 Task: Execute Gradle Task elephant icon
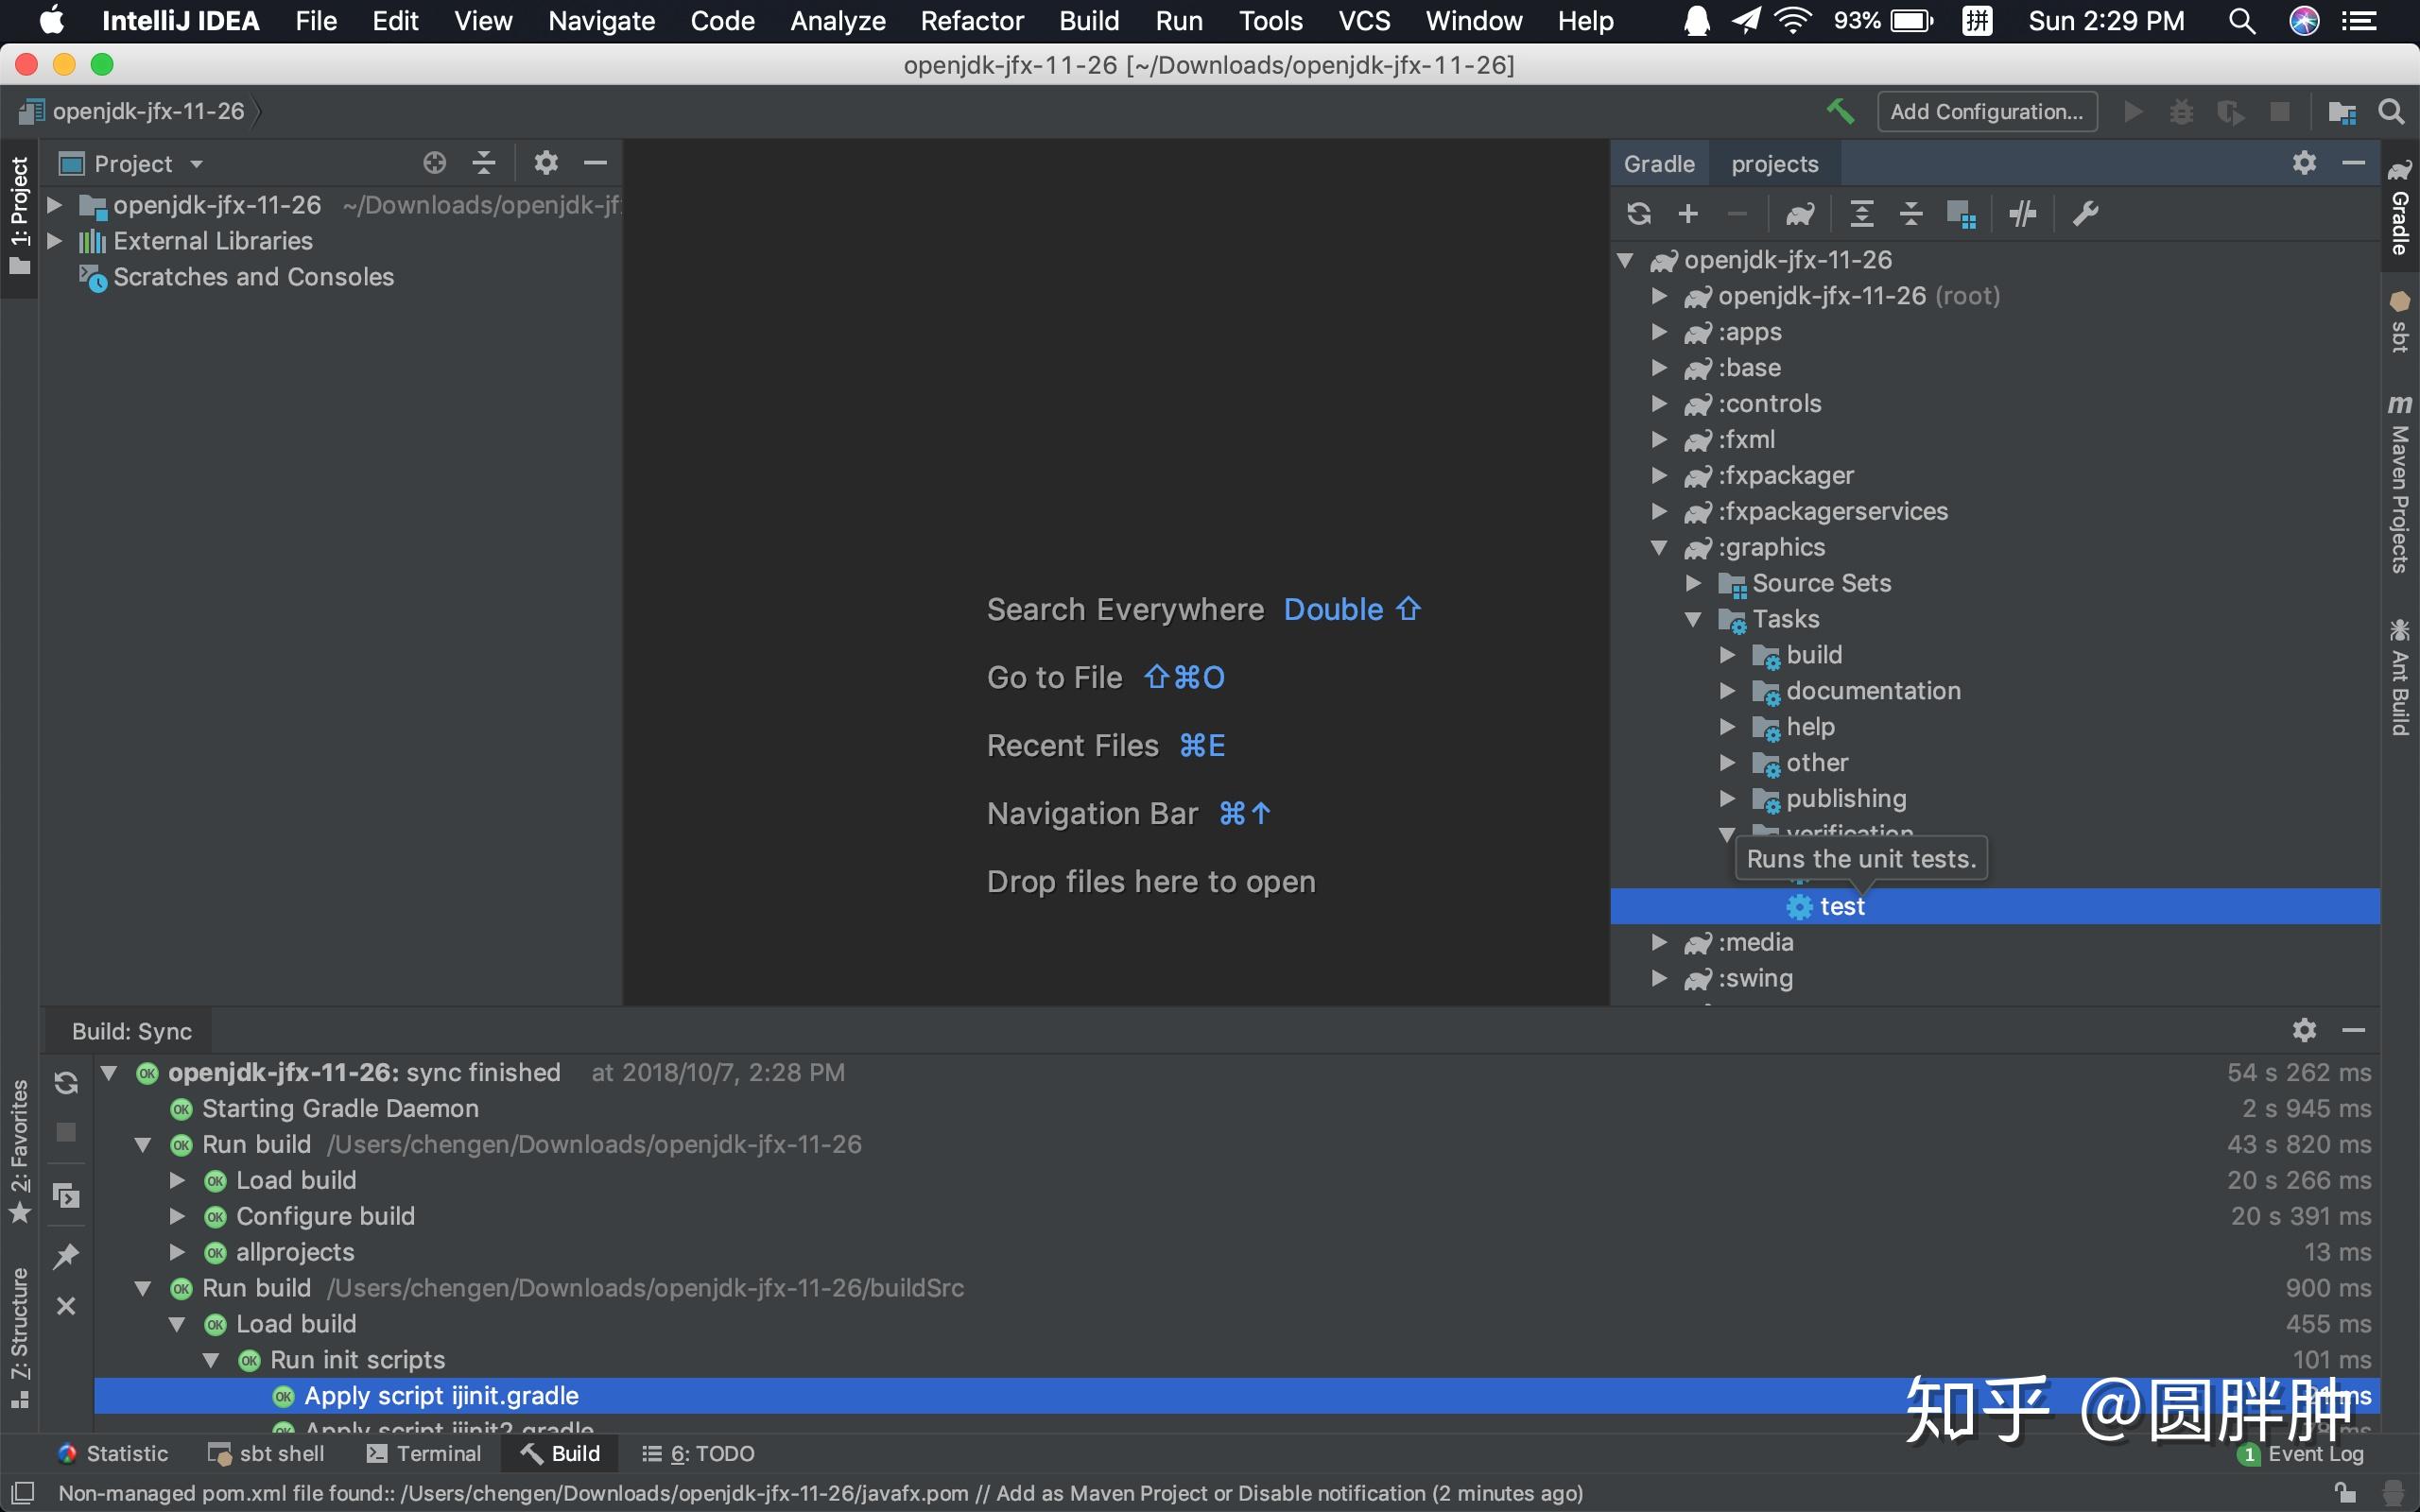(x=1800, y=213)
